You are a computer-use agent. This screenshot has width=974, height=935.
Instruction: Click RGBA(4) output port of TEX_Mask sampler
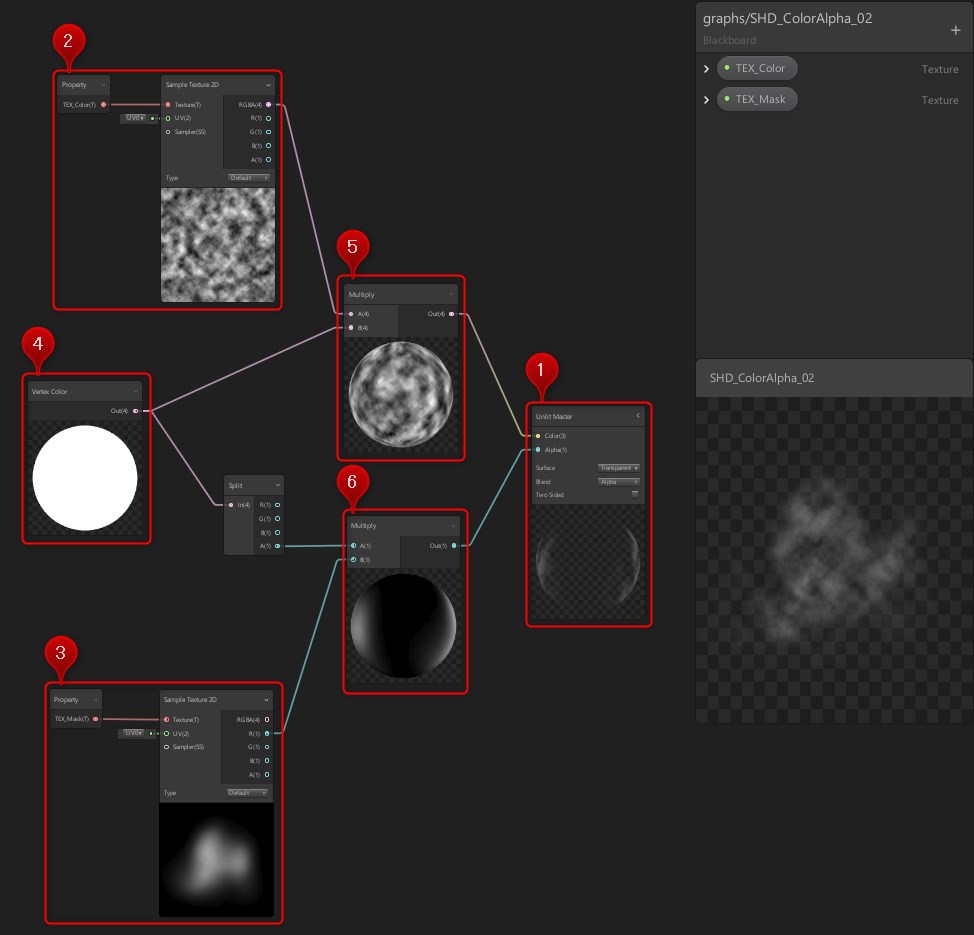coord(267,719)
